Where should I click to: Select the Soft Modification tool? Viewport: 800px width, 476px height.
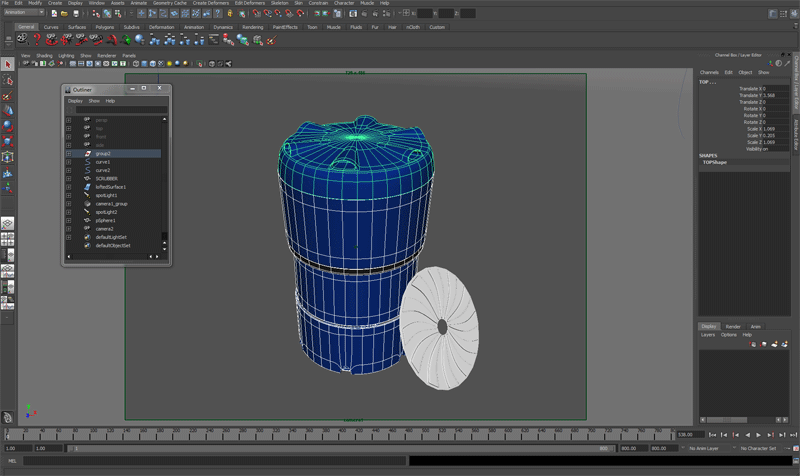pyautogui.click(x=7, y=173)
